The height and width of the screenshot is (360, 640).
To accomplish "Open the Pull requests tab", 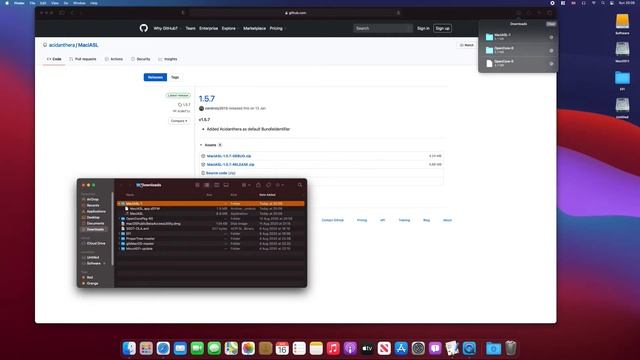I will (83, 59).
